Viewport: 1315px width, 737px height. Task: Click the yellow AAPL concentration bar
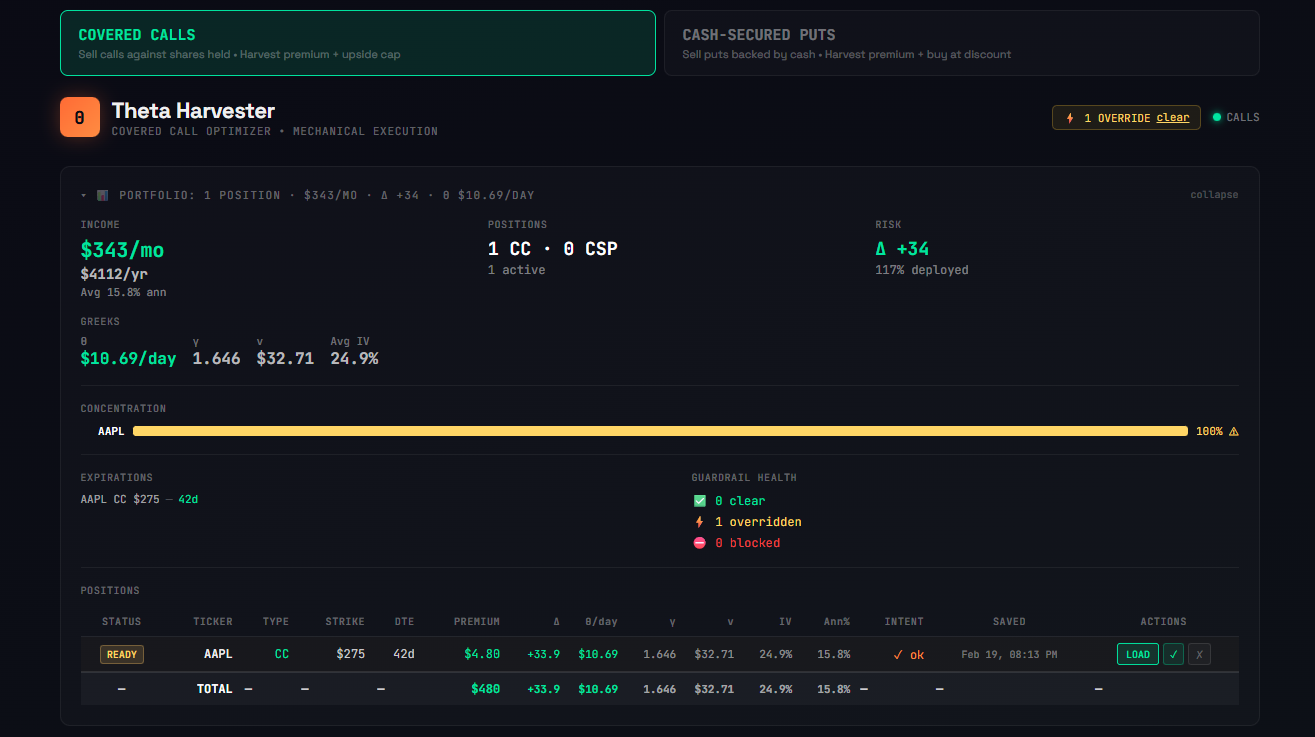tap(660, 431)
